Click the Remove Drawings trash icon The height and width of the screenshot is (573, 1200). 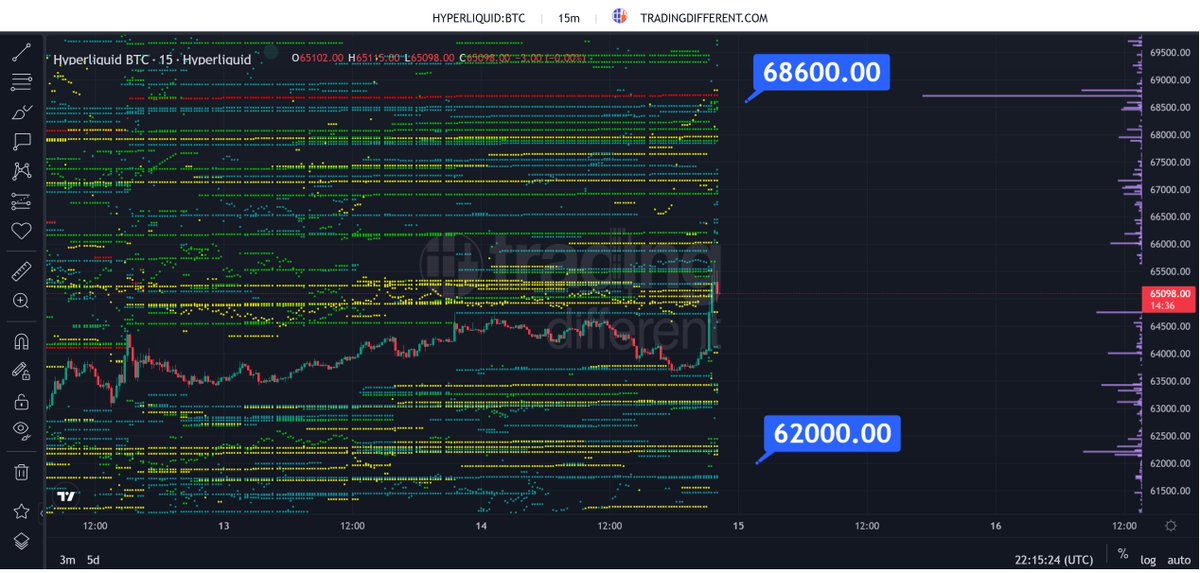click(21, 471)
